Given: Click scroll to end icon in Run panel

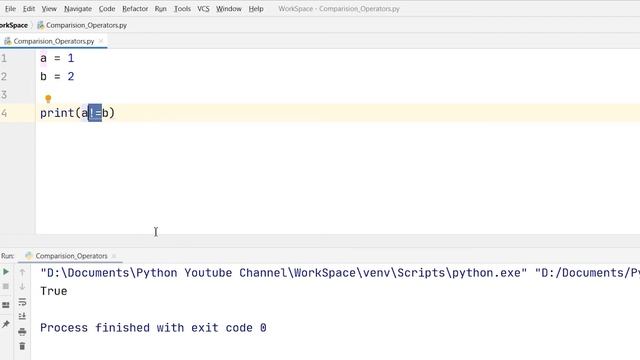Looking at the screenshot, I should point(22,316).
